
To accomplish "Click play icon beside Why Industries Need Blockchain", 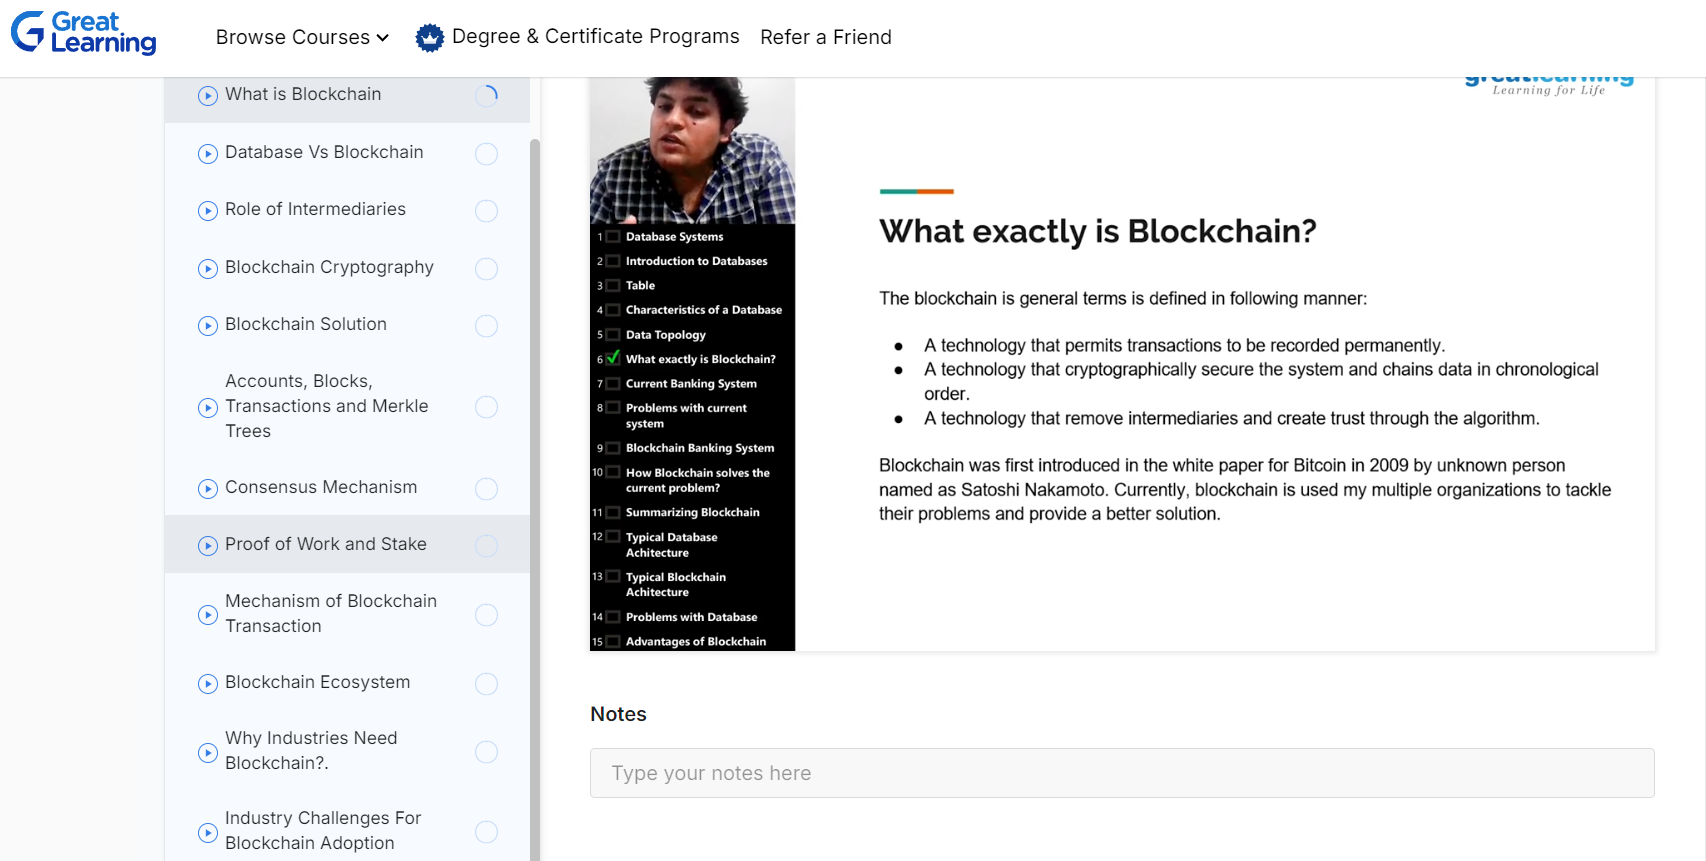I will pos(208,753).
